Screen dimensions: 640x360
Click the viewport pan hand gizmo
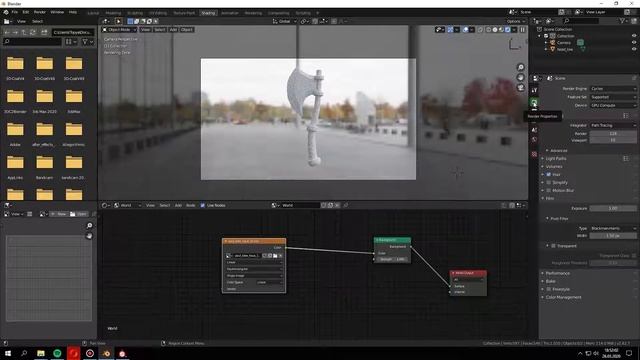tap(520, 78)
